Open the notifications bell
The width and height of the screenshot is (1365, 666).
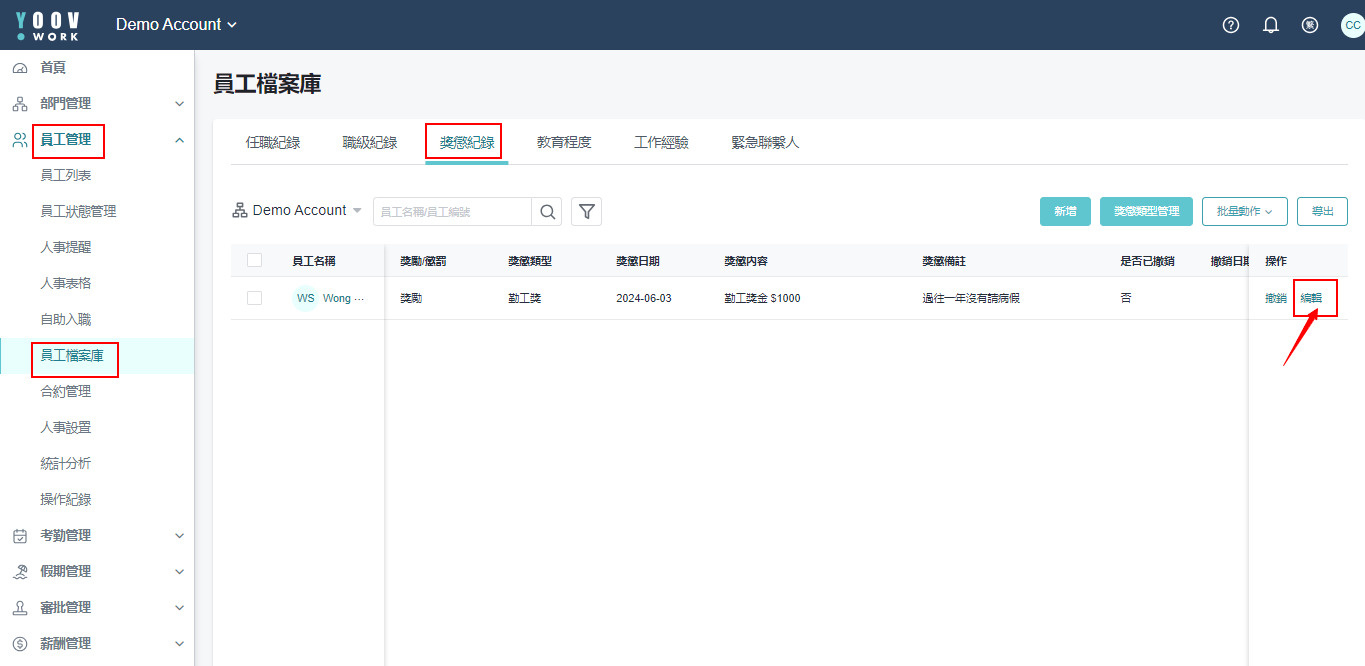1271,25
